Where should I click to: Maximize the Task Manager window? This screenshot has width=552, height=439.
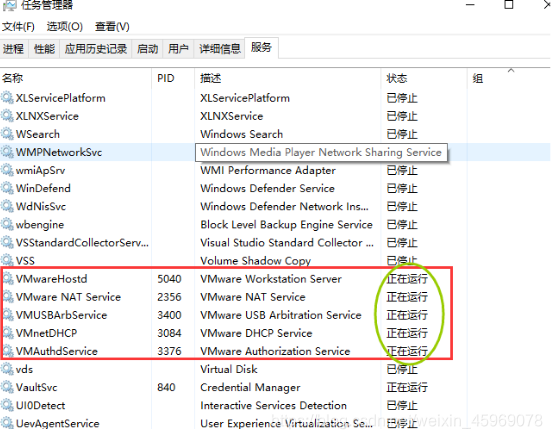point(508,4)
